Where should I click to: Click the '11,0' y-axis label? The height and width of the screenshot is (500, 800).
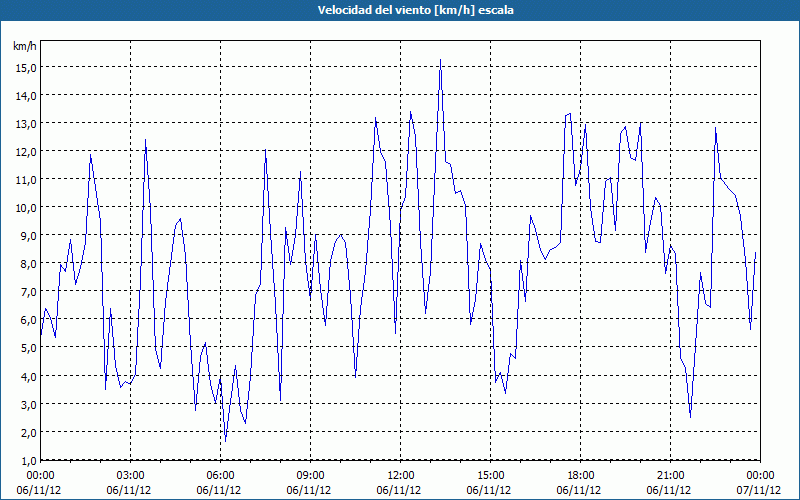click(x=25, y=179)
